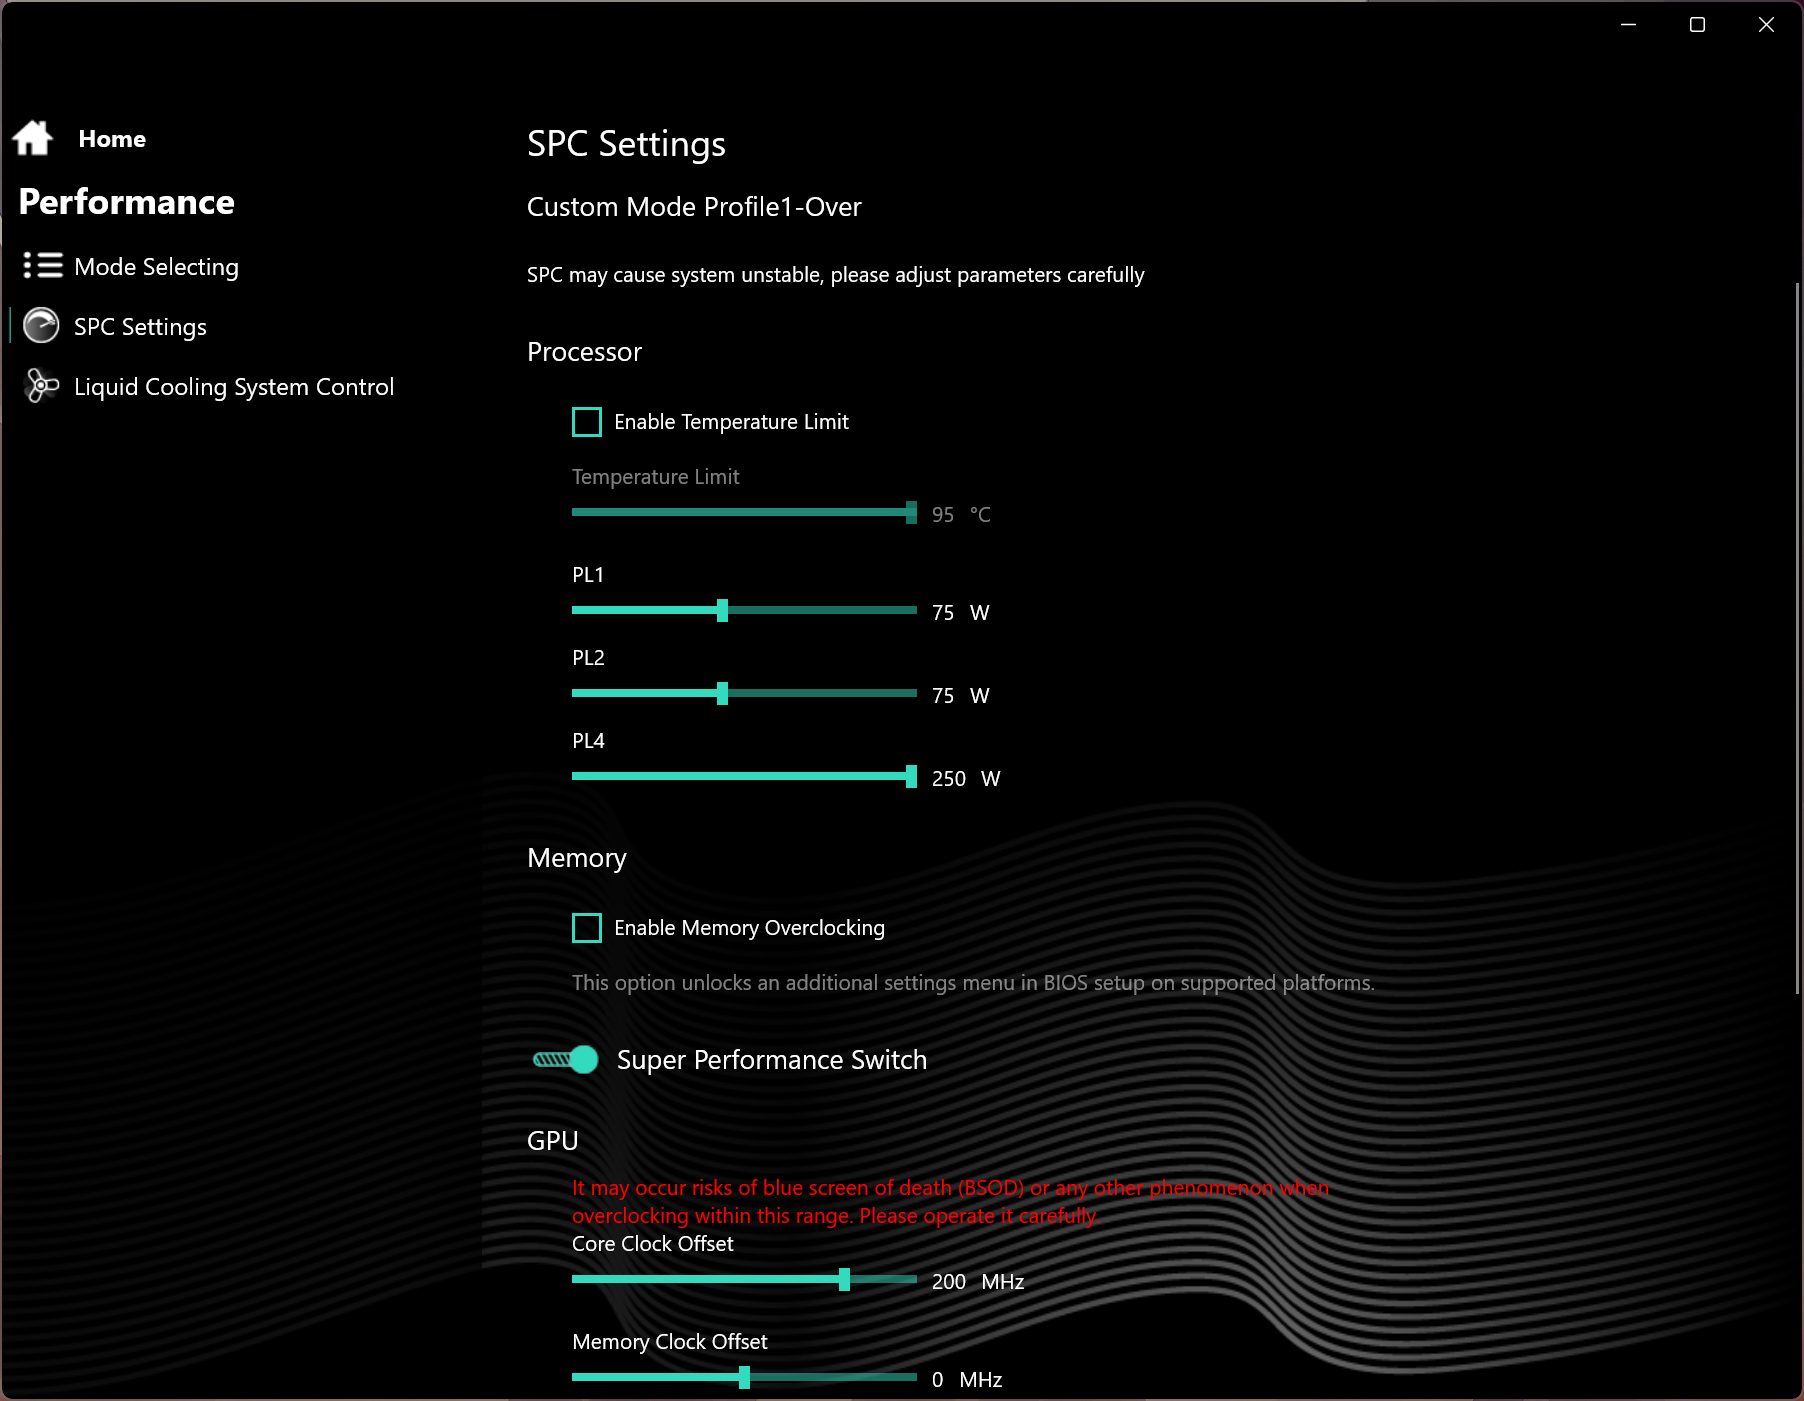Maximize the window
Viewport: 1804px width, 1401px height.
(x=1697, y=25)
